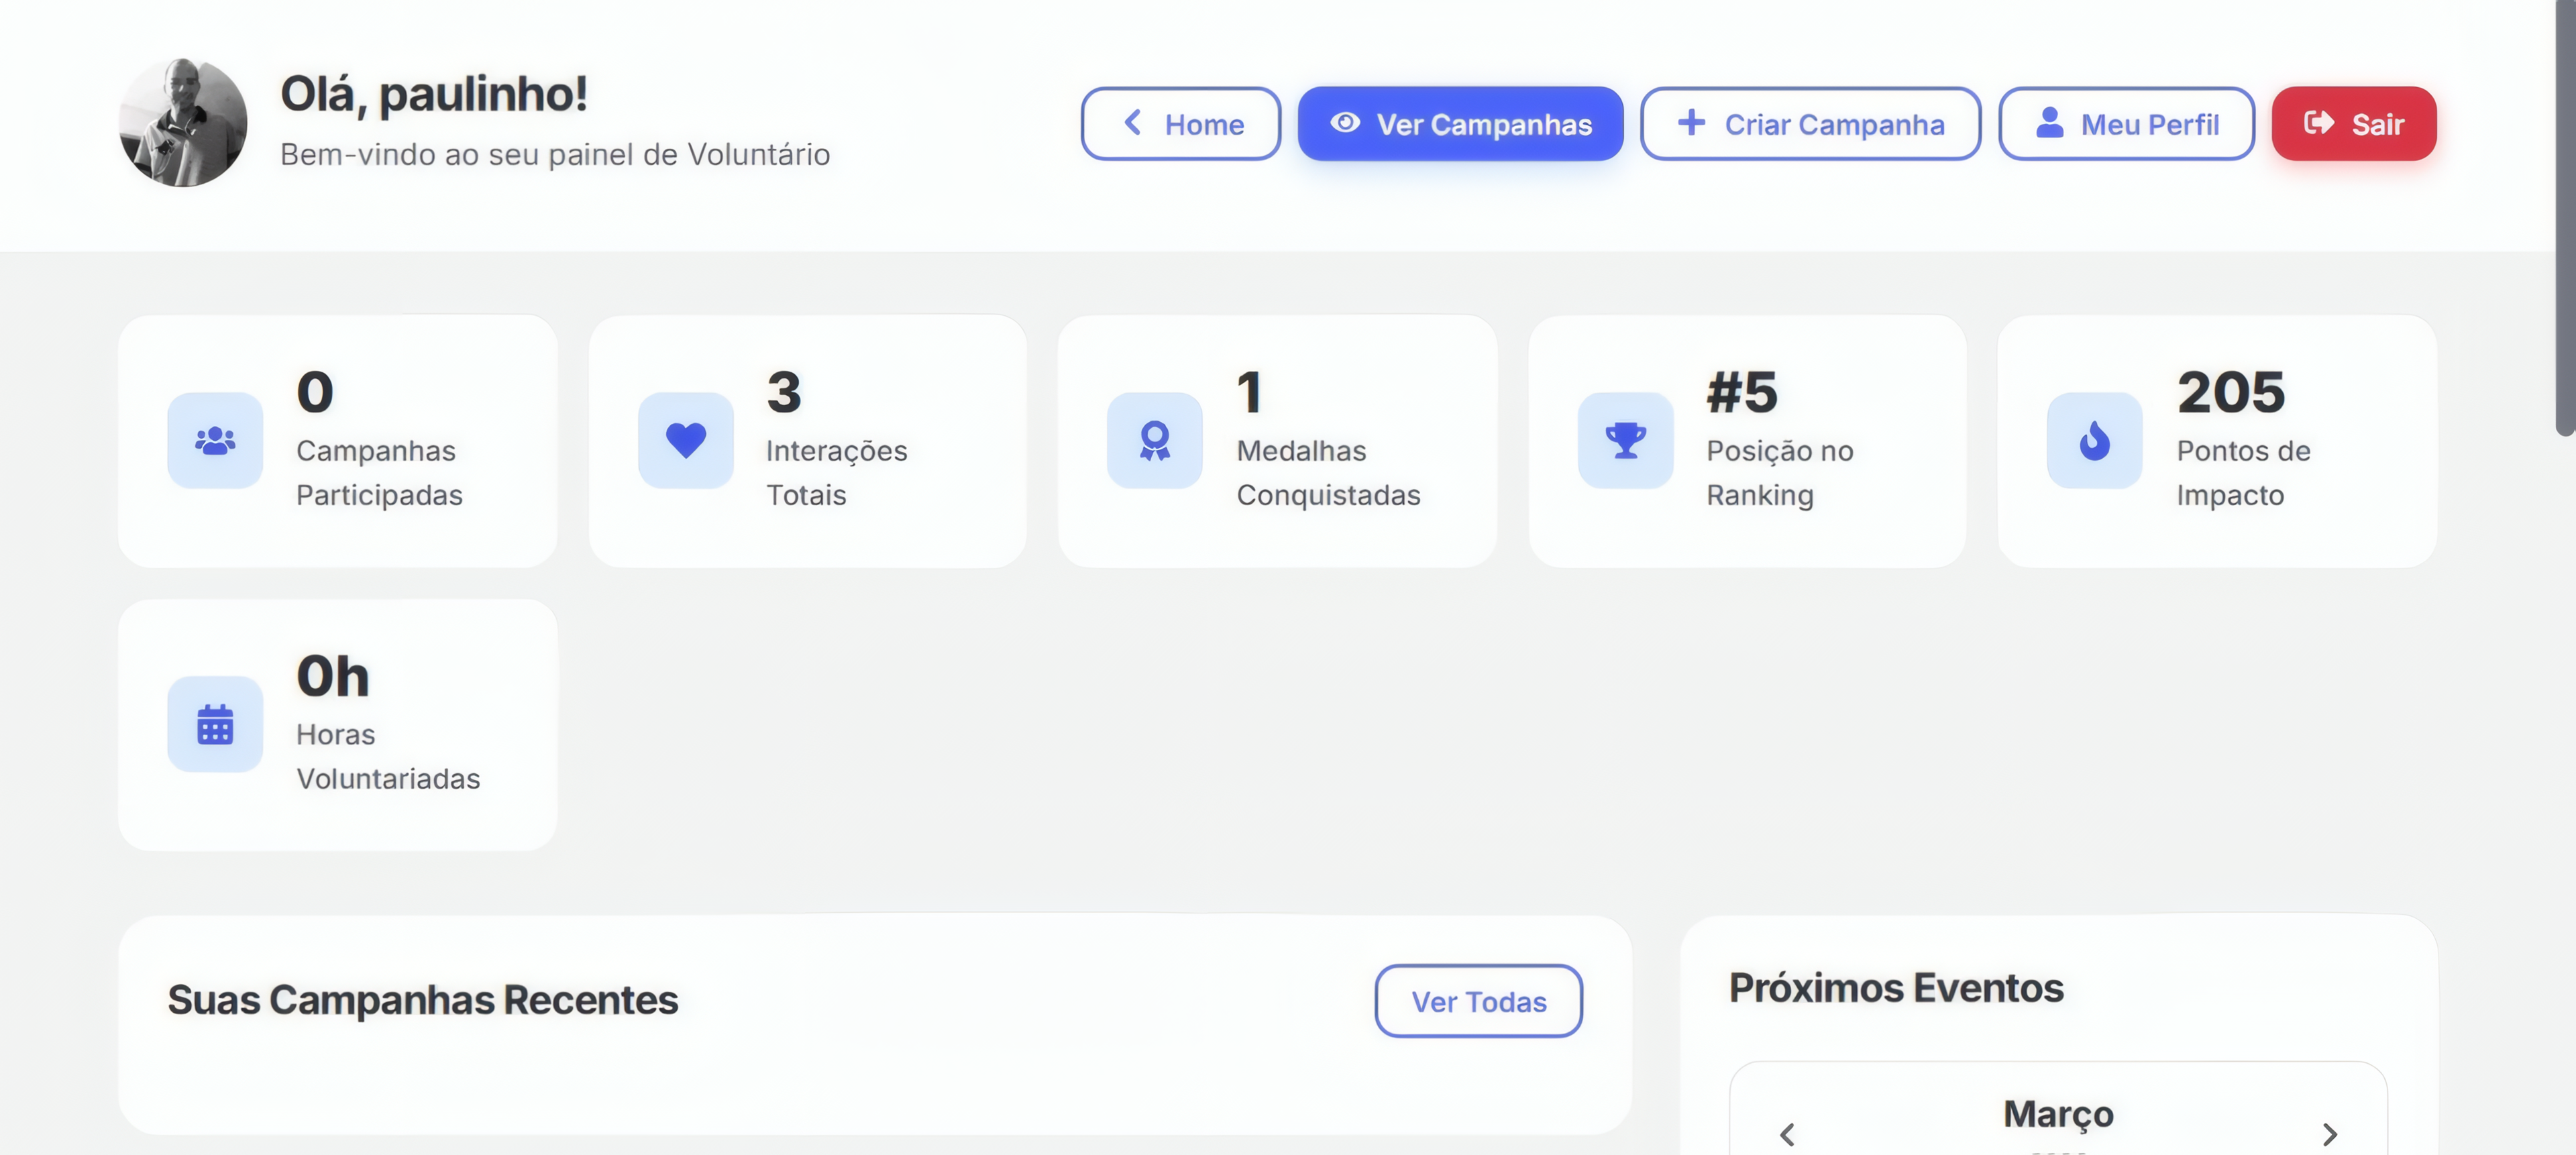Screen dimensions: 2576x1155
Task: Click the group icon for Campanhas Participadas
Action: [215, 440]
